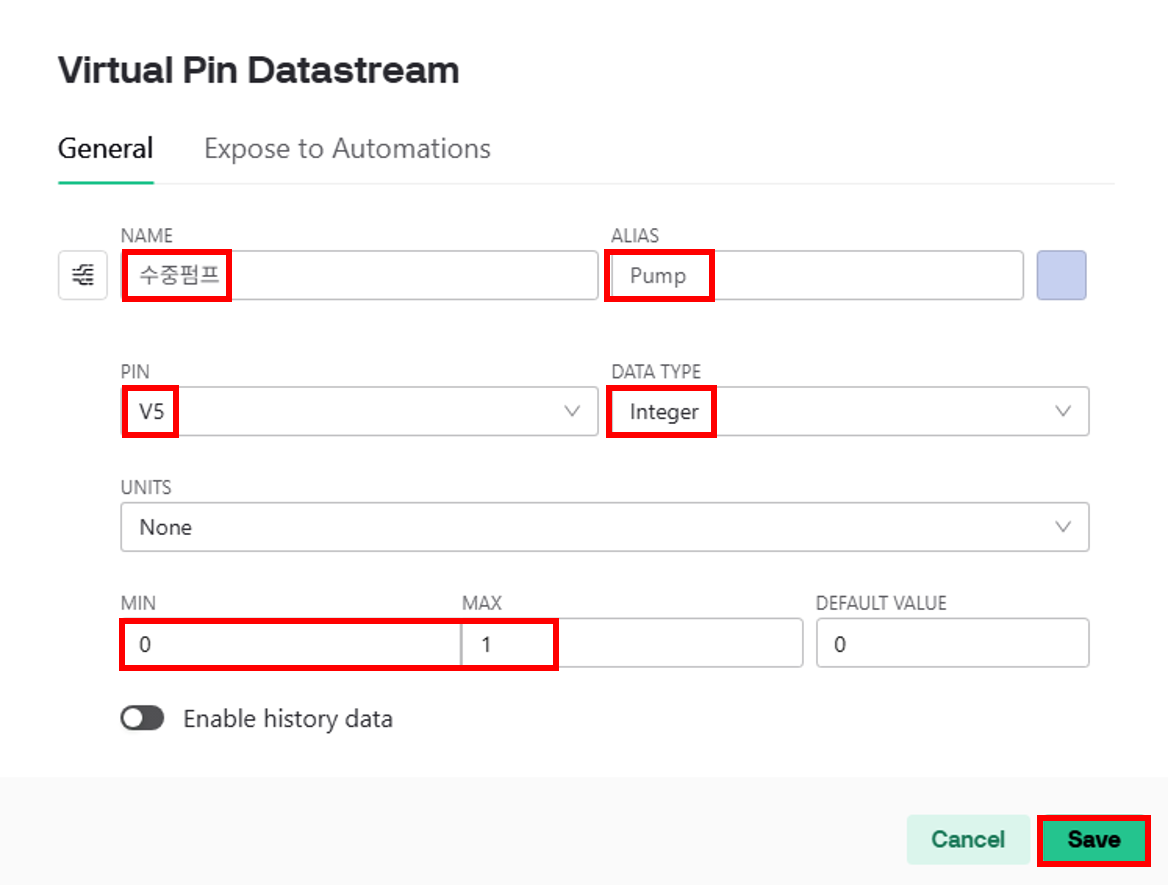Focus the ALIAS field containing Pump
1168x885 pixels.
(815, 275)
